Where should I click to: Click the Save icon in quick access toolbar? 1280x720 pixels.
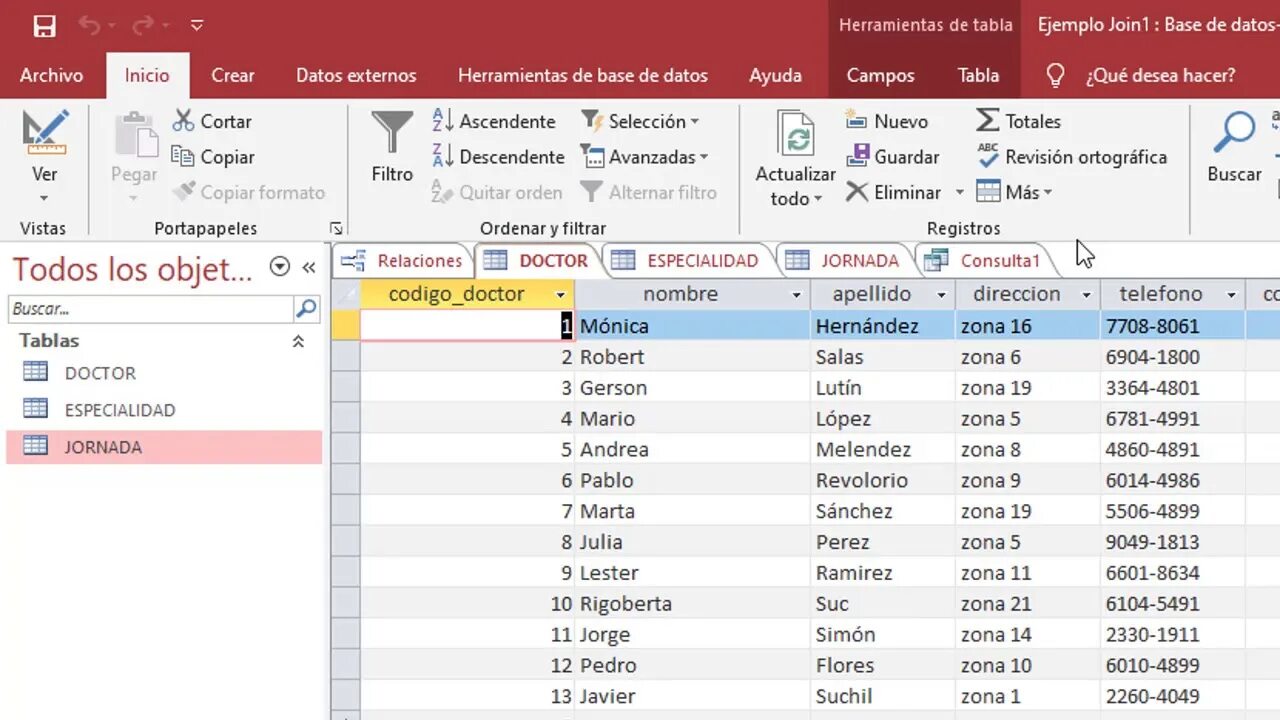(44, 26)
